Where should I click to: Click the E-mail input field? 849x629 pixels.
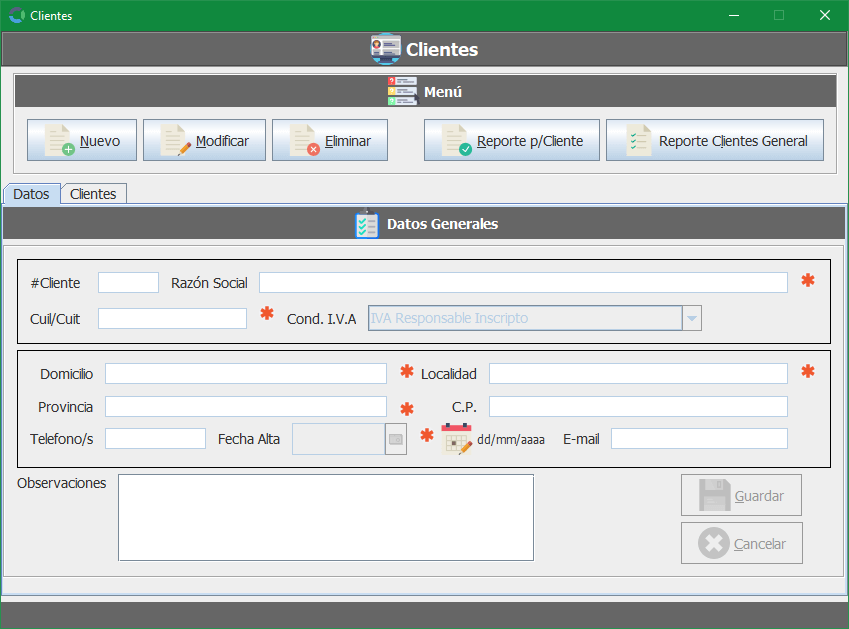click(699, 439)
